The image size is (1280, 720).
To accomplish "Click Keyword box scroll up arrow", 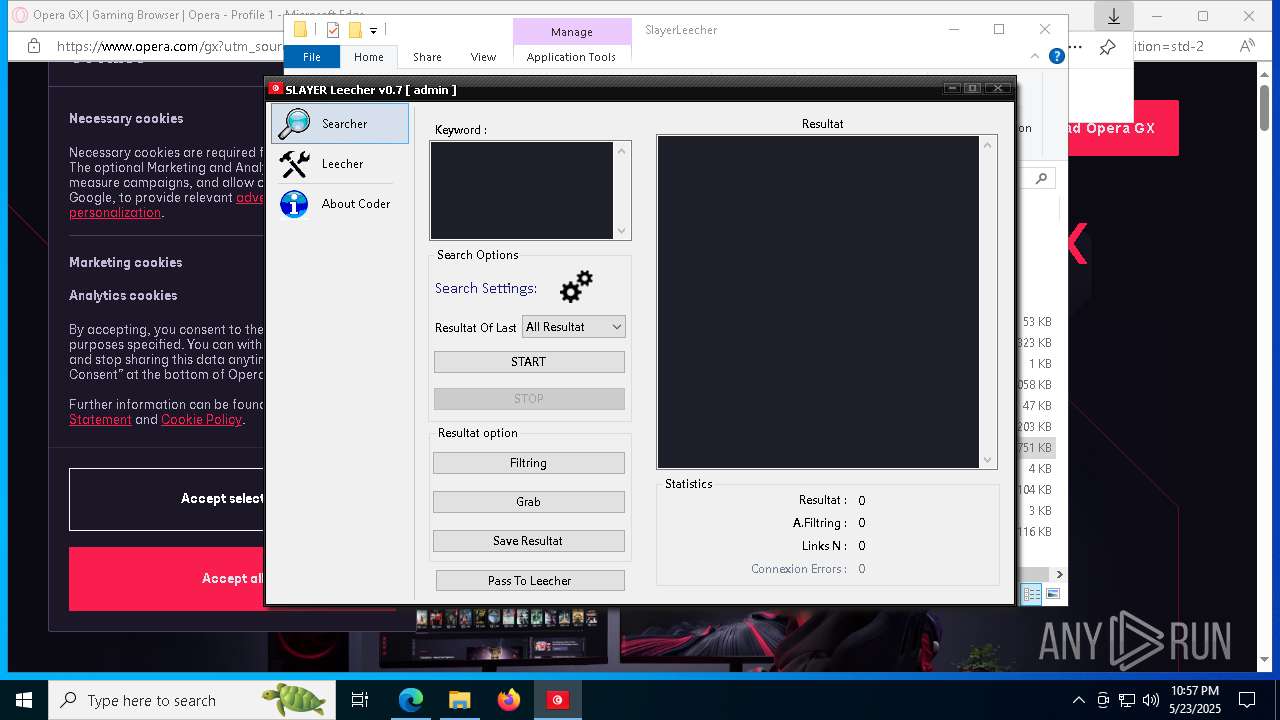I will 622,151.
